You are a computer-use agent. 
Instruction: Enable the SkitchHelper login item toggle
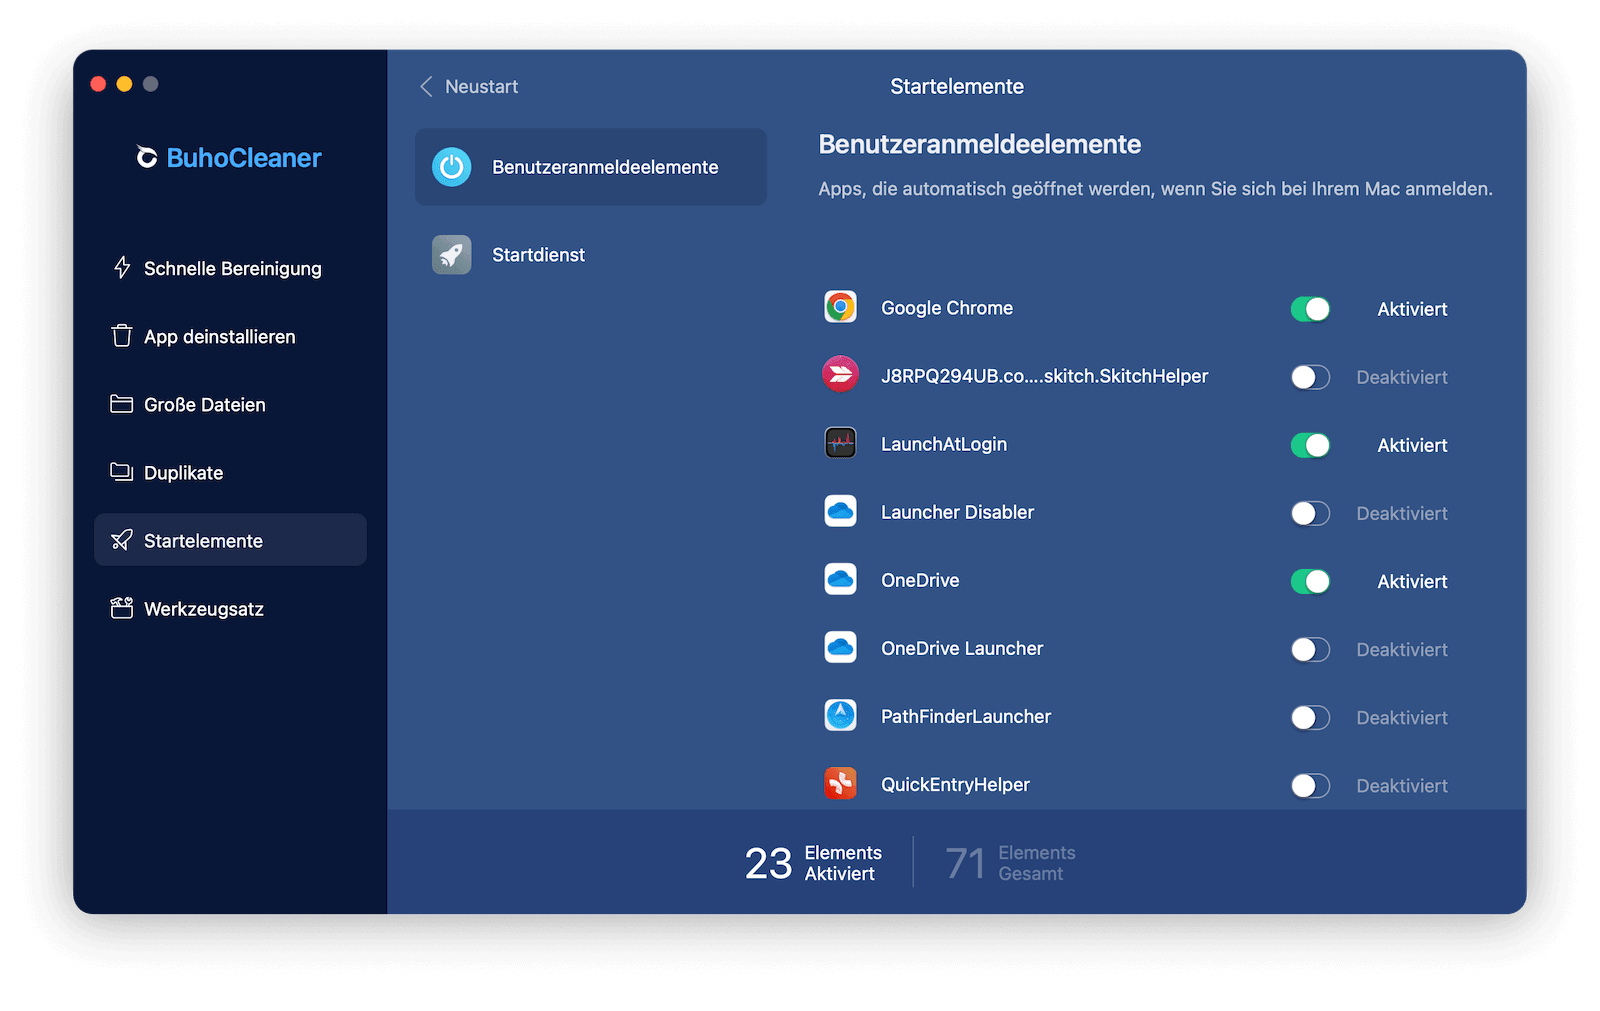1310,377
